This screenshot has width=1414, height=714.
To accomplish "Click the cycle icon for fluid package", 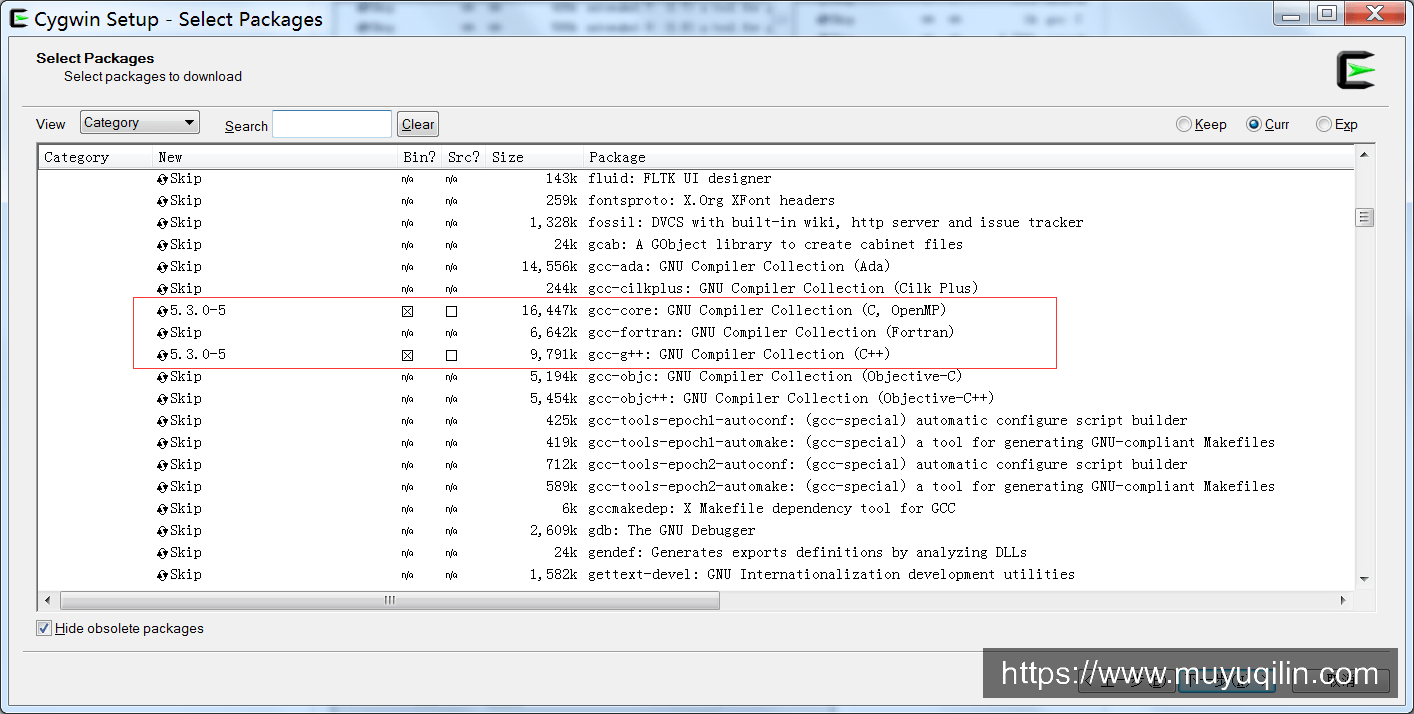I will tap(162, 179).
